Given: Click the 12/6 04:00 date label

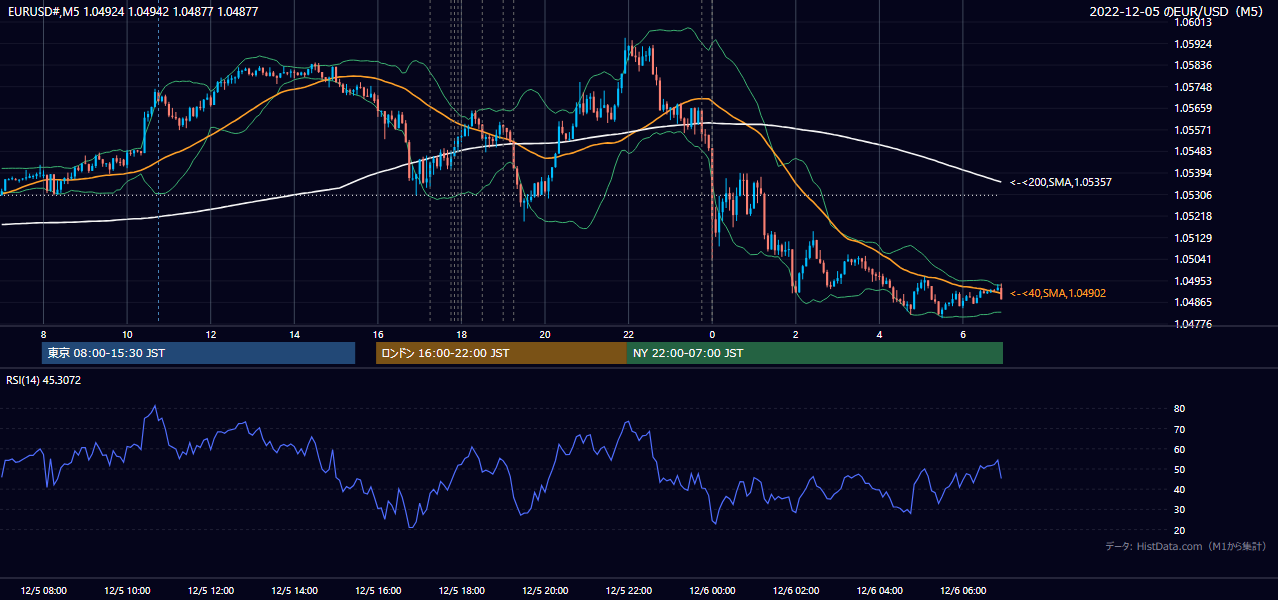Looking at the screenshot, I should pos(879,591).
